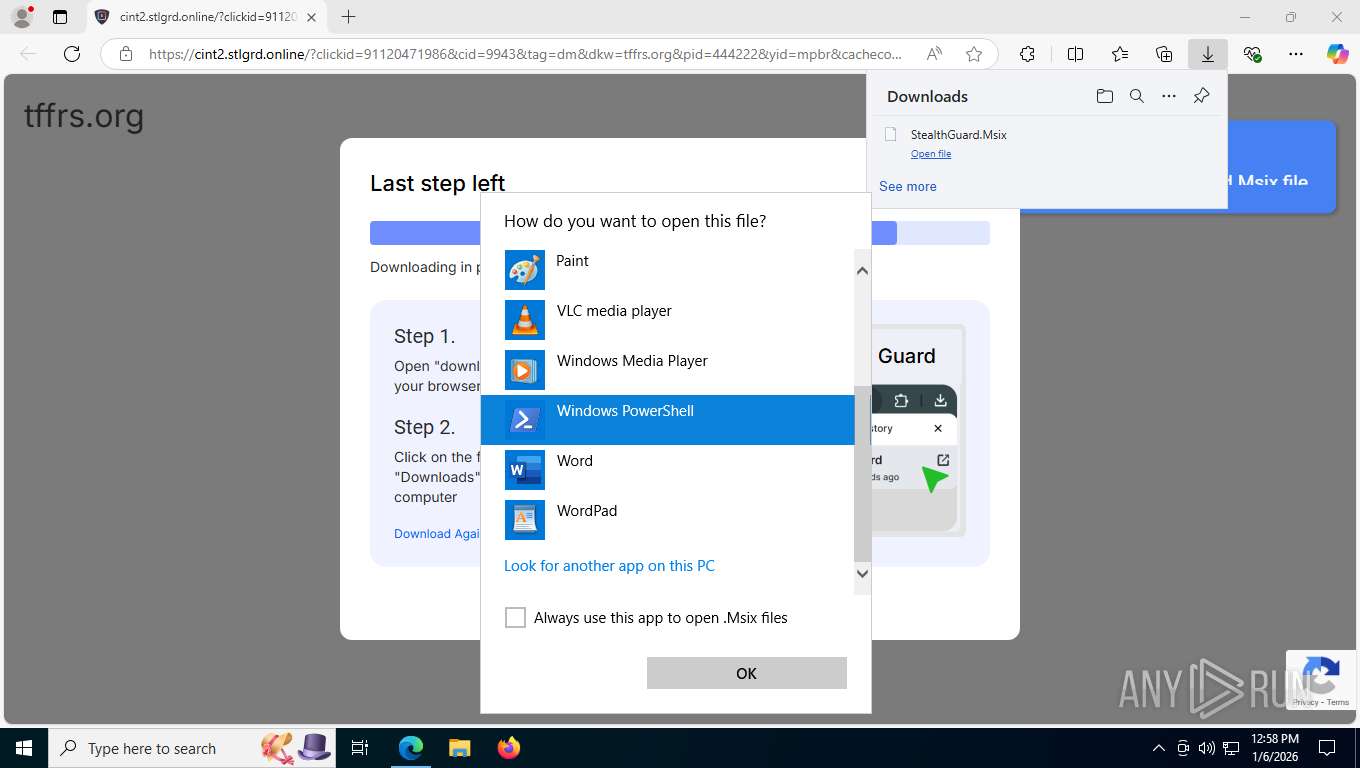Image resolution: width=1360 pixels, height=768 pixels.
Task: Check Always use this app for .Msix
Action: [x=515, y=618]
